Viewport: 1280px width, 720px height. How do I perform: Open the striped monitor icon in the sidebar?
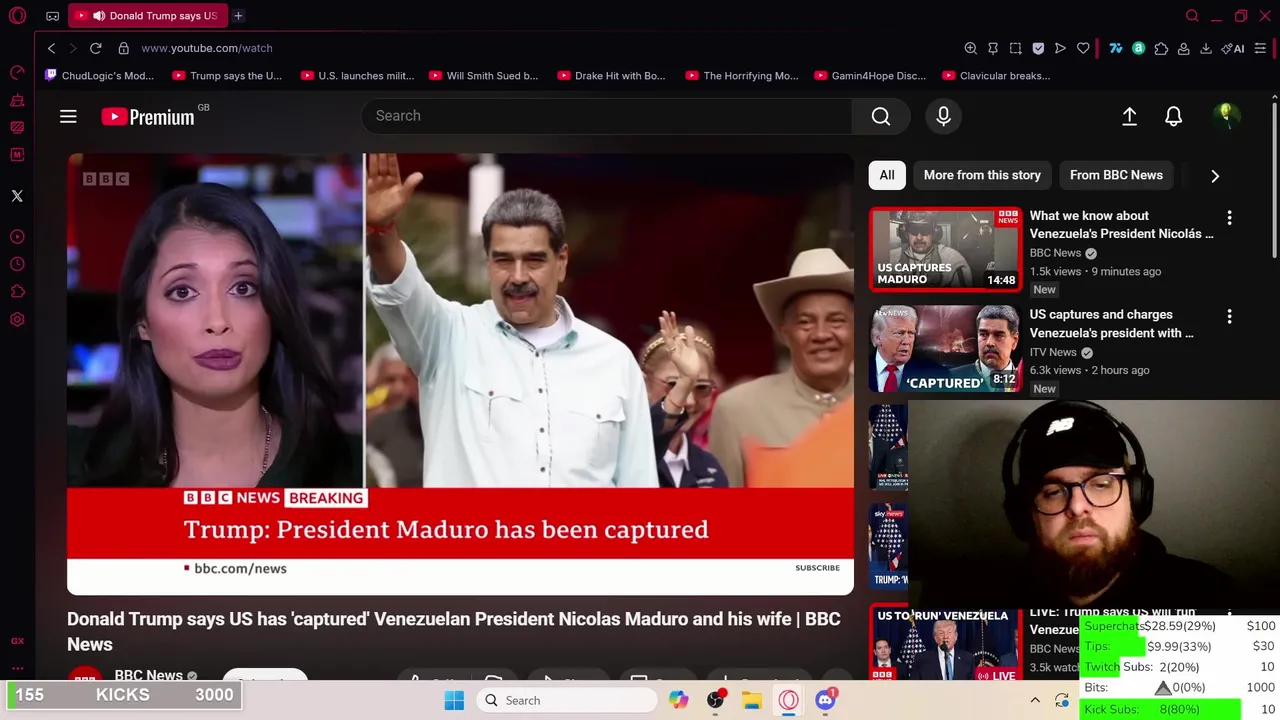(17, 128)
